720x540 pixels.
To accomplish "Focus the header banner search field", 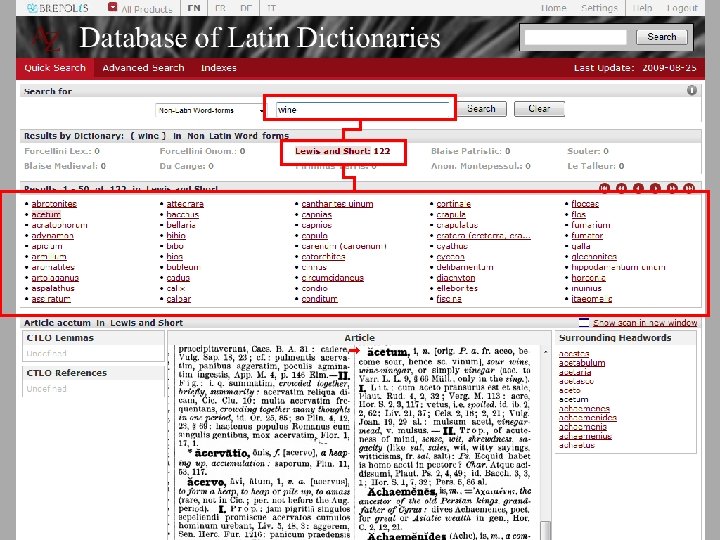I will click(575, 37).
